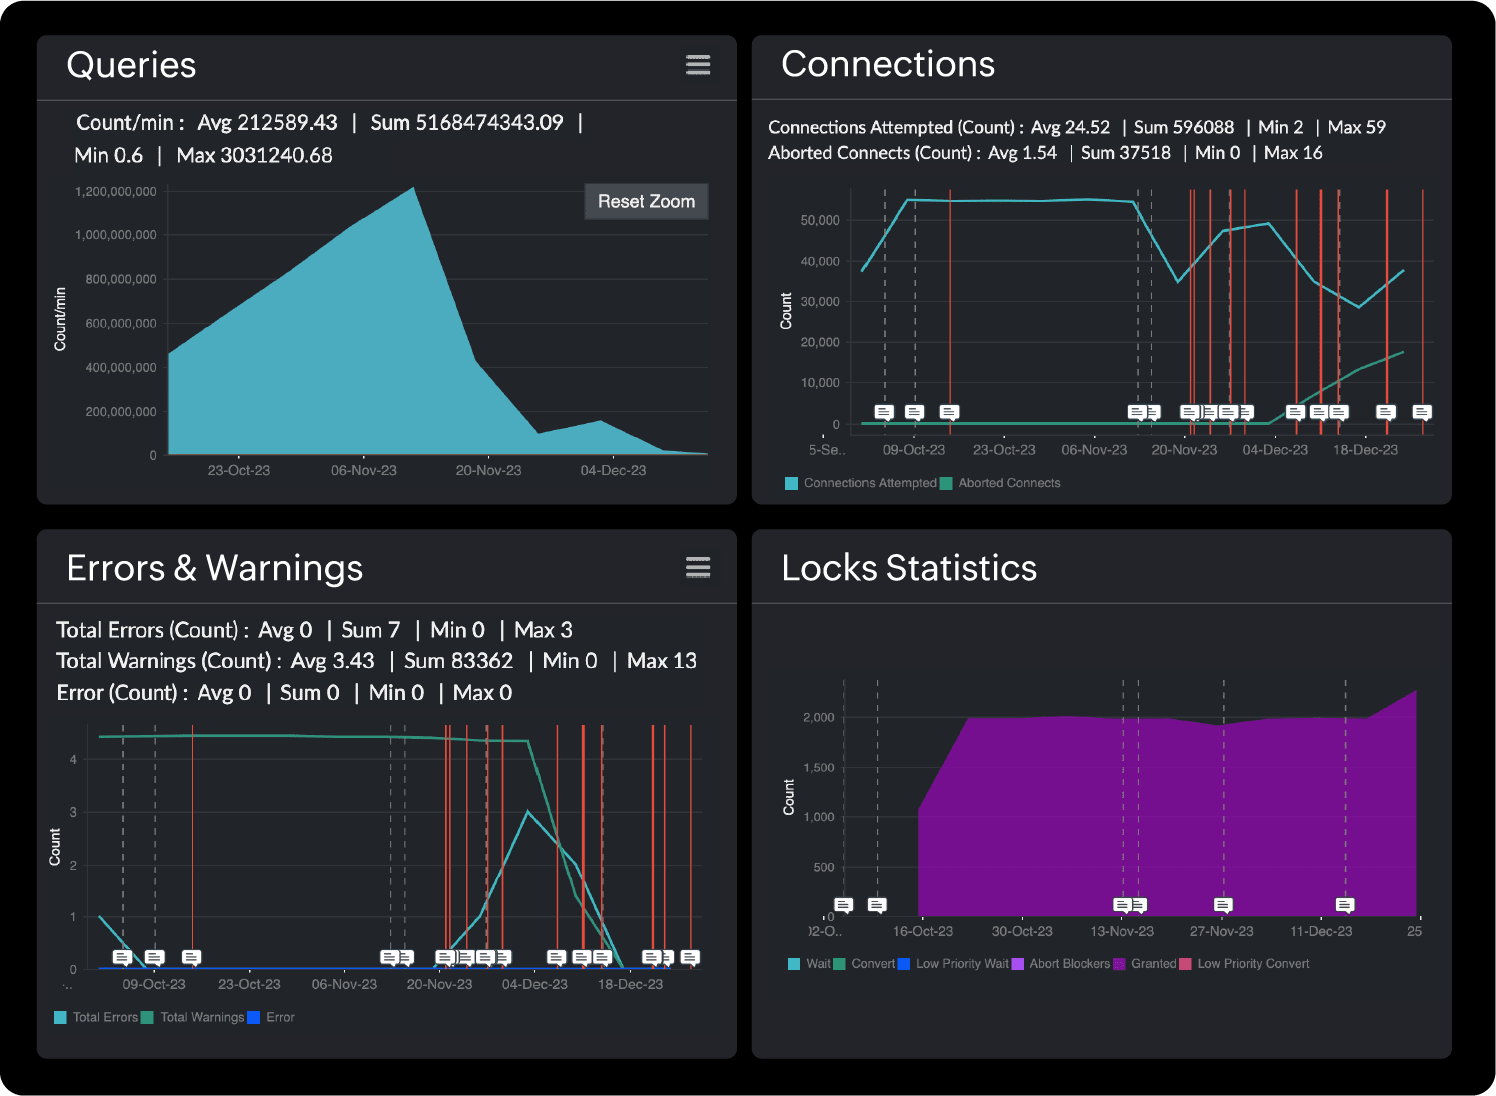Toggle Abort Blockers legend entry
This screenshot has width=1496, height=1096.
tap(1068, 964)
